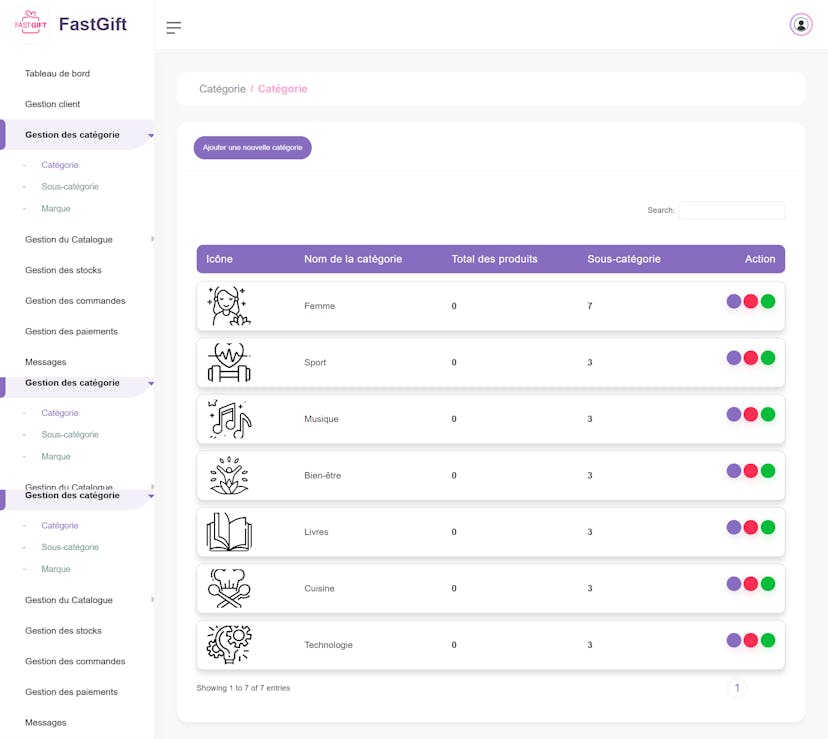The width and height of the screenshot is (828, 739).
Task: Click the Cuisine chef hat icon
Action: [x=229, y=588]
